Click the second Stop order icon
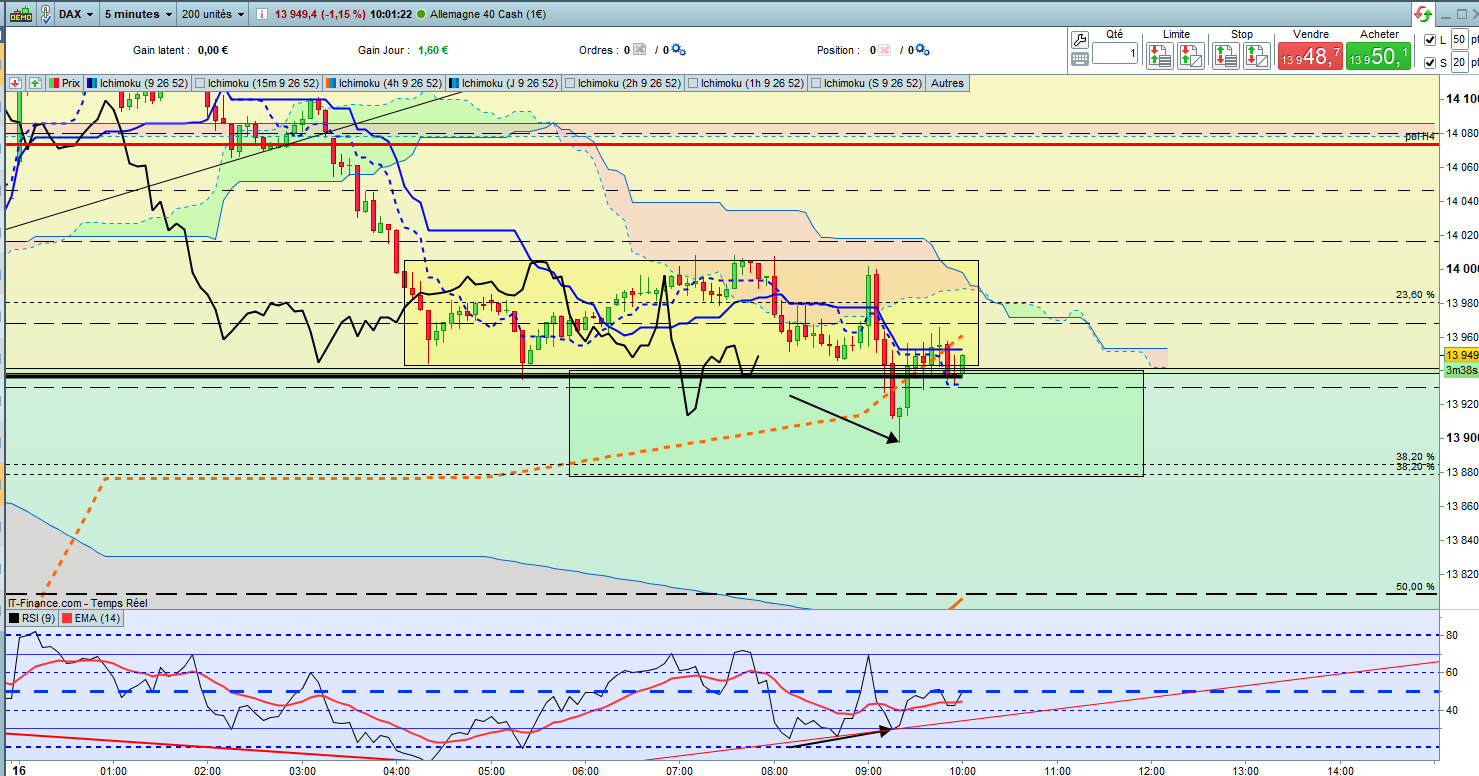 1256,55
